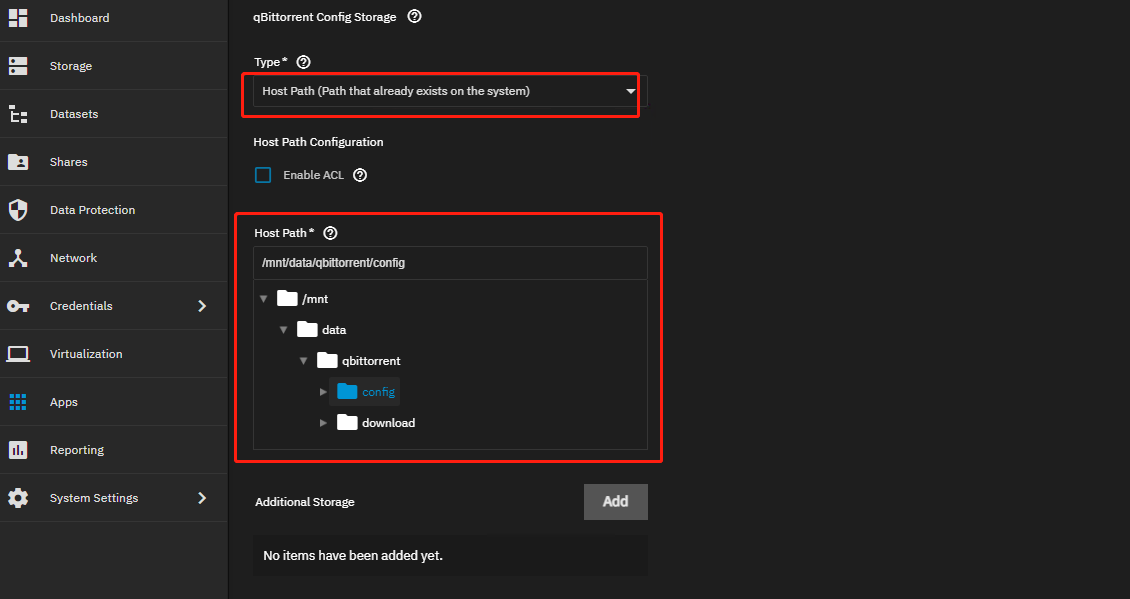Open the Data Protection menu item
1130x599 pixels.
[x=114, y=210]
